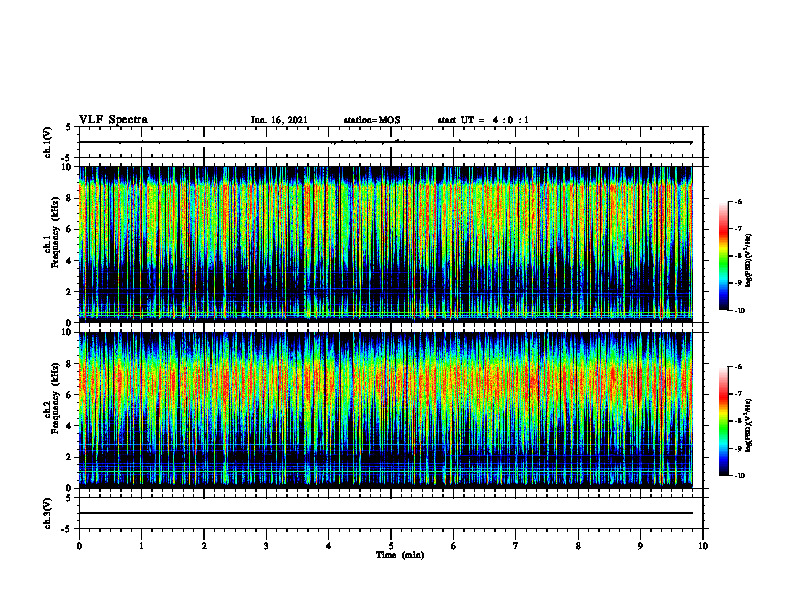Click the '4' kHz tick of ch.1 frequency axis
Screen dimensions: 792x612
pos(70,261)
